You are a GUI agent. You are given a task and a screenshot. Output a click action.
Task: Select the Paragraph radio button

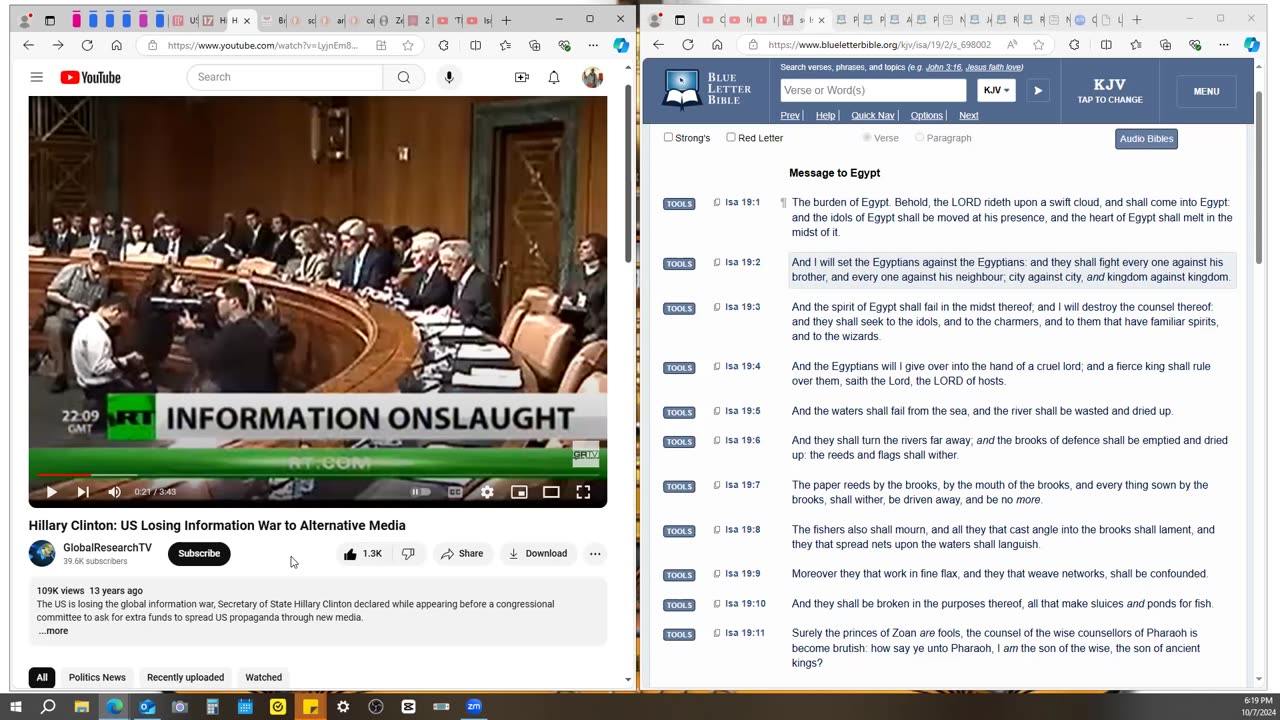coord(919,138)
